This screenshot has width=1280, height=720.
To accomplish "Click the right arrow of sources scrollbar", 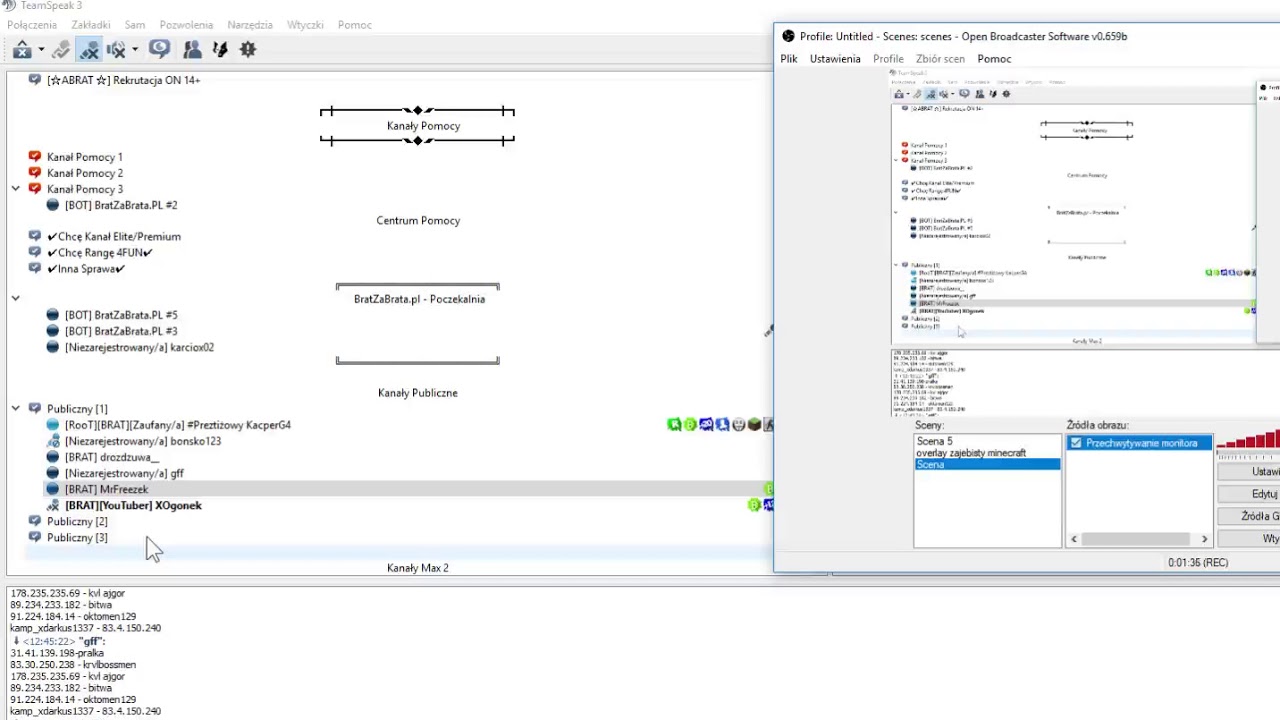I will coord(1204,539).
